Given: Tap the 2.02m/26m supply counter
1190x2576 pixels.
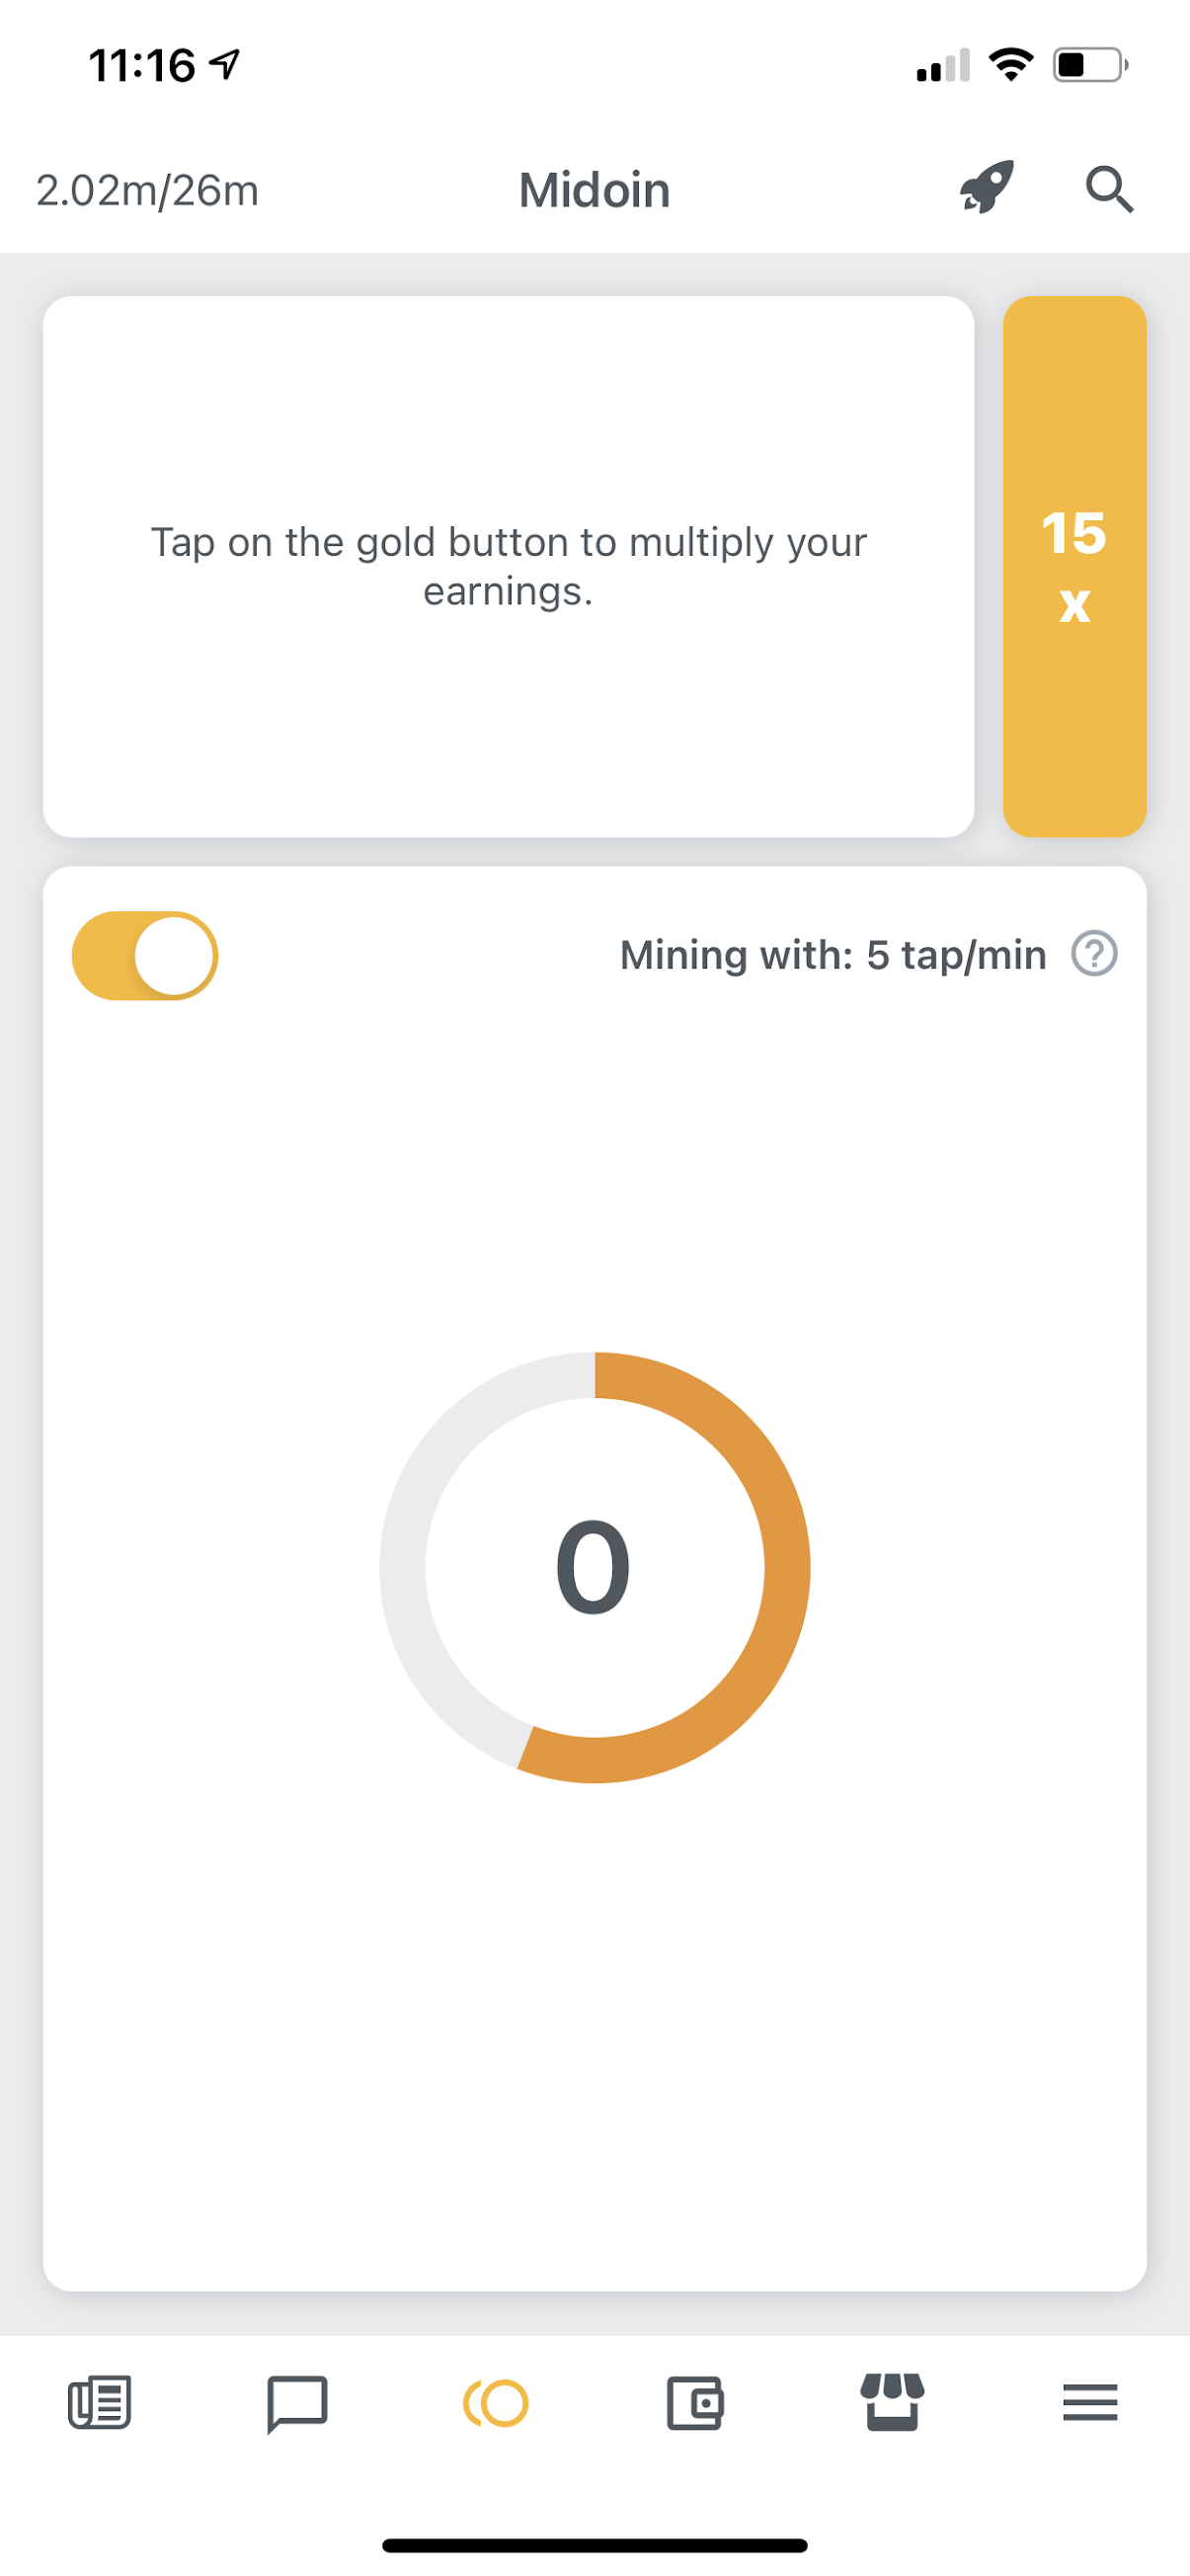Looking at the screenshot, I should pos(148,190).
